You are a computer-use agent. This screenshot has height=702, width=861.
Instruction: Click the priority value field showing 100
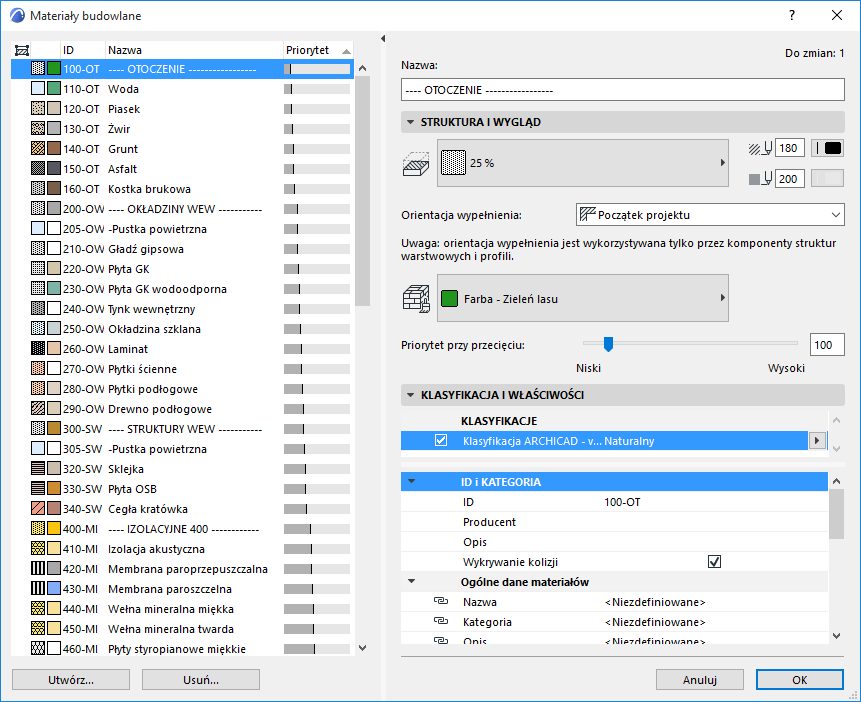pyautogui.click(x=826, y=345)
